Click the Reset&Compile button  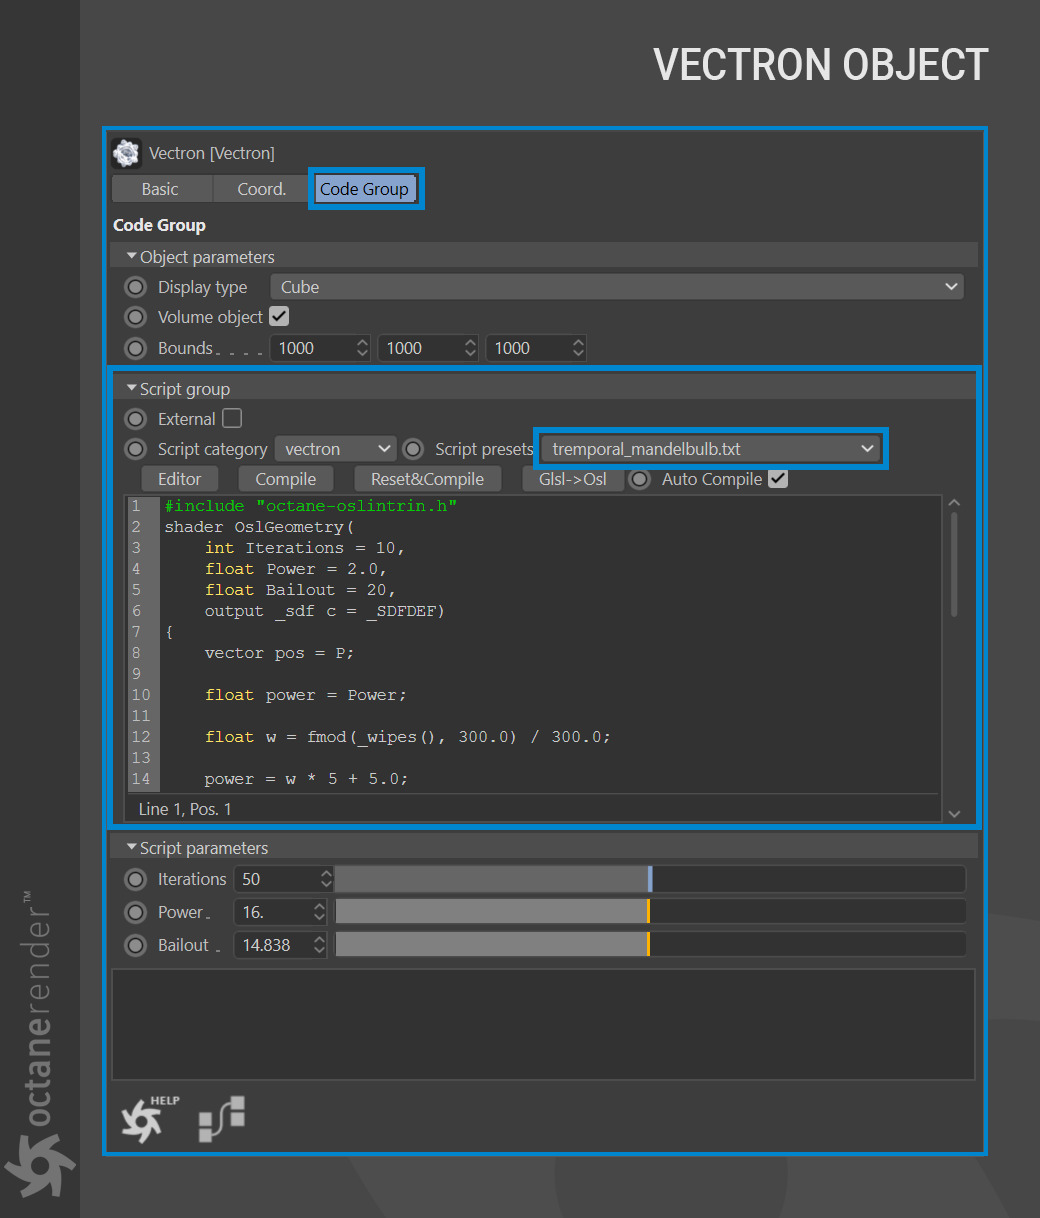click(427, 479)
